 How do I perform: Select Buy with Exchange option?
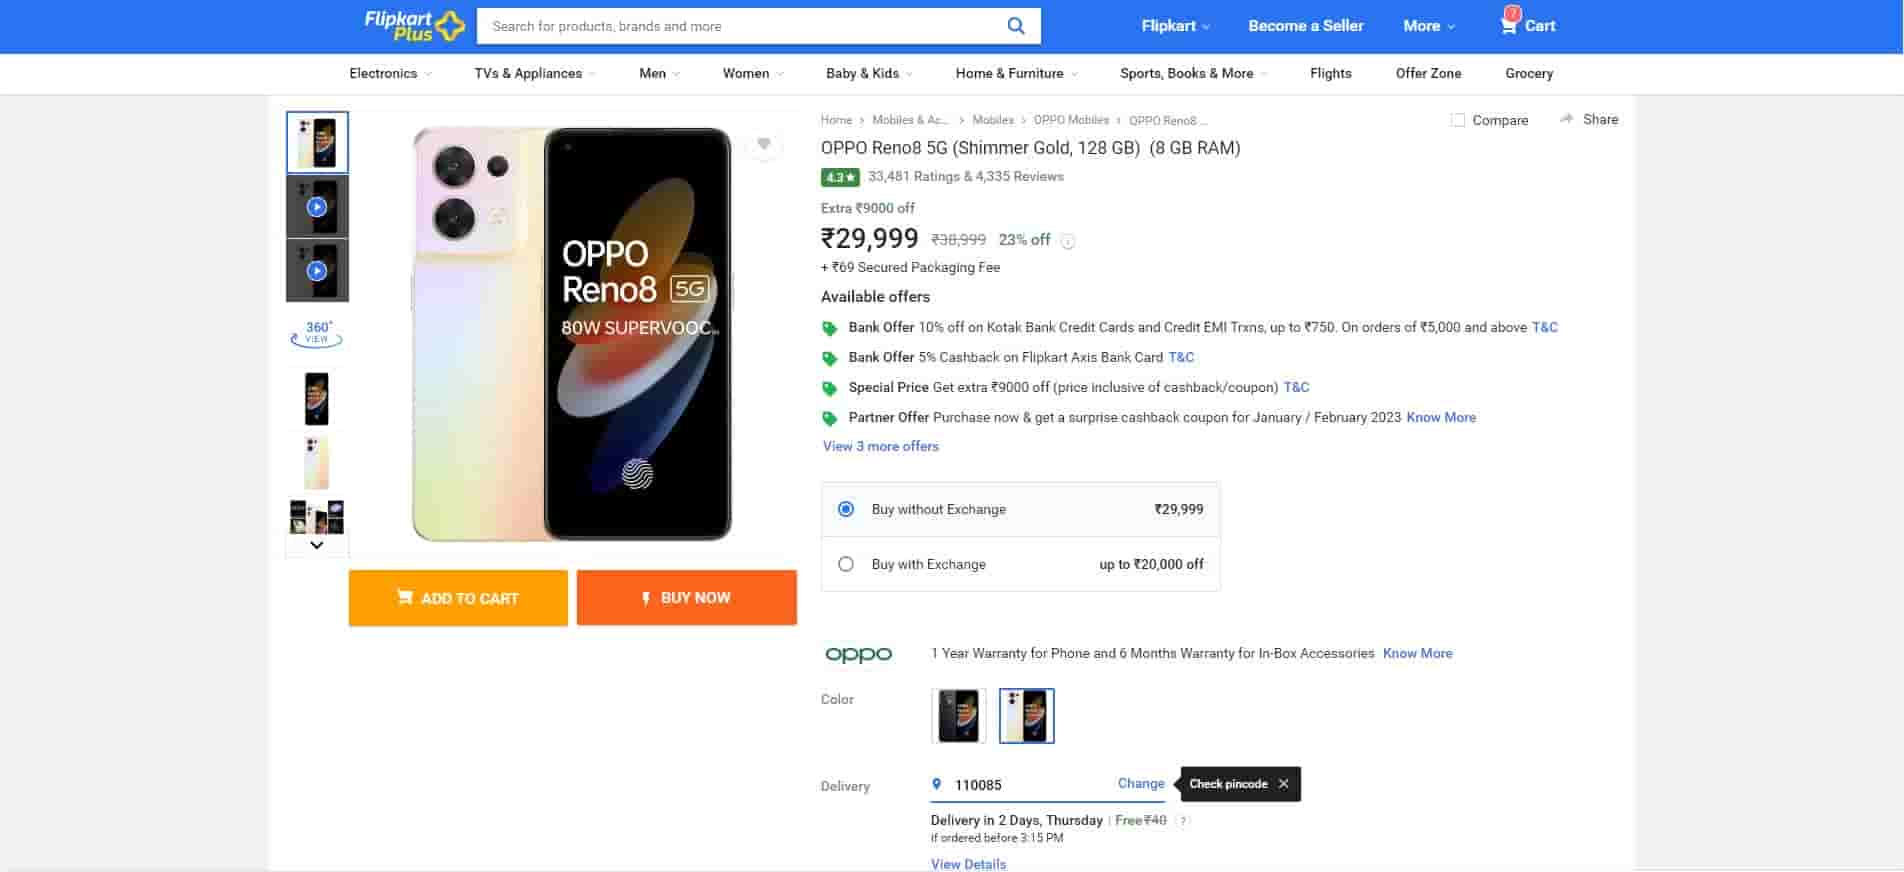(846, 564)
